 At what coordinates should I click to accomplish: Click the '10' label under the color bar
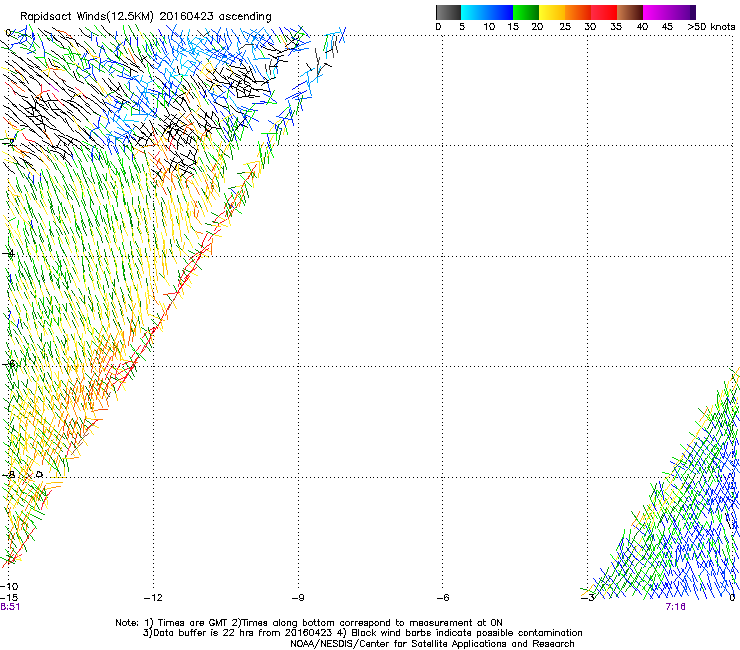489,27
